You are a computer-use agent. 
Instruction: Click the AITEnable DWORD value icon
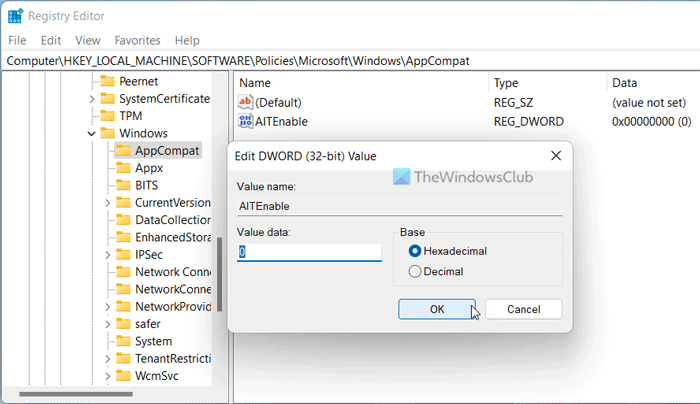[x=245, y=121]
